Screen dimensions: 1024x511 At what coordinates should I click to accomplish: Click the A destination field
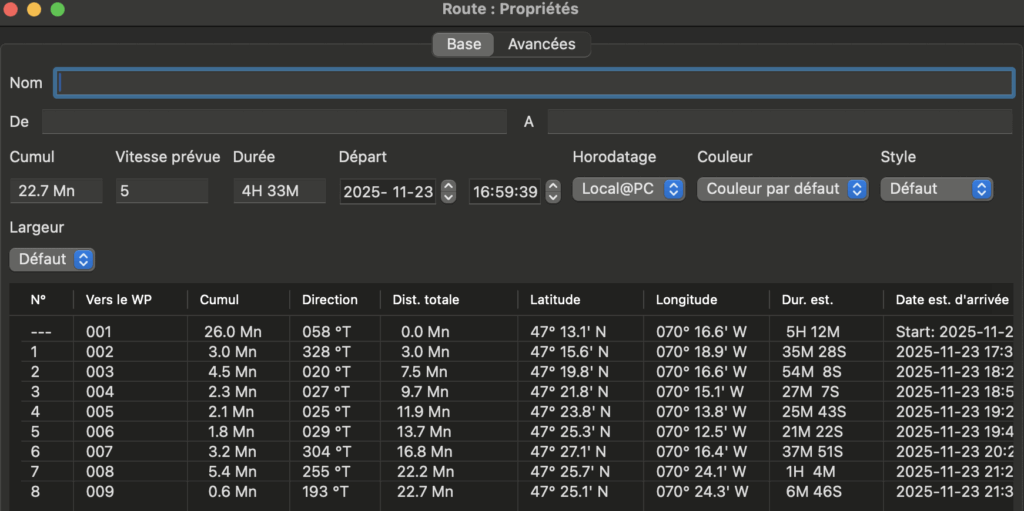780,122
